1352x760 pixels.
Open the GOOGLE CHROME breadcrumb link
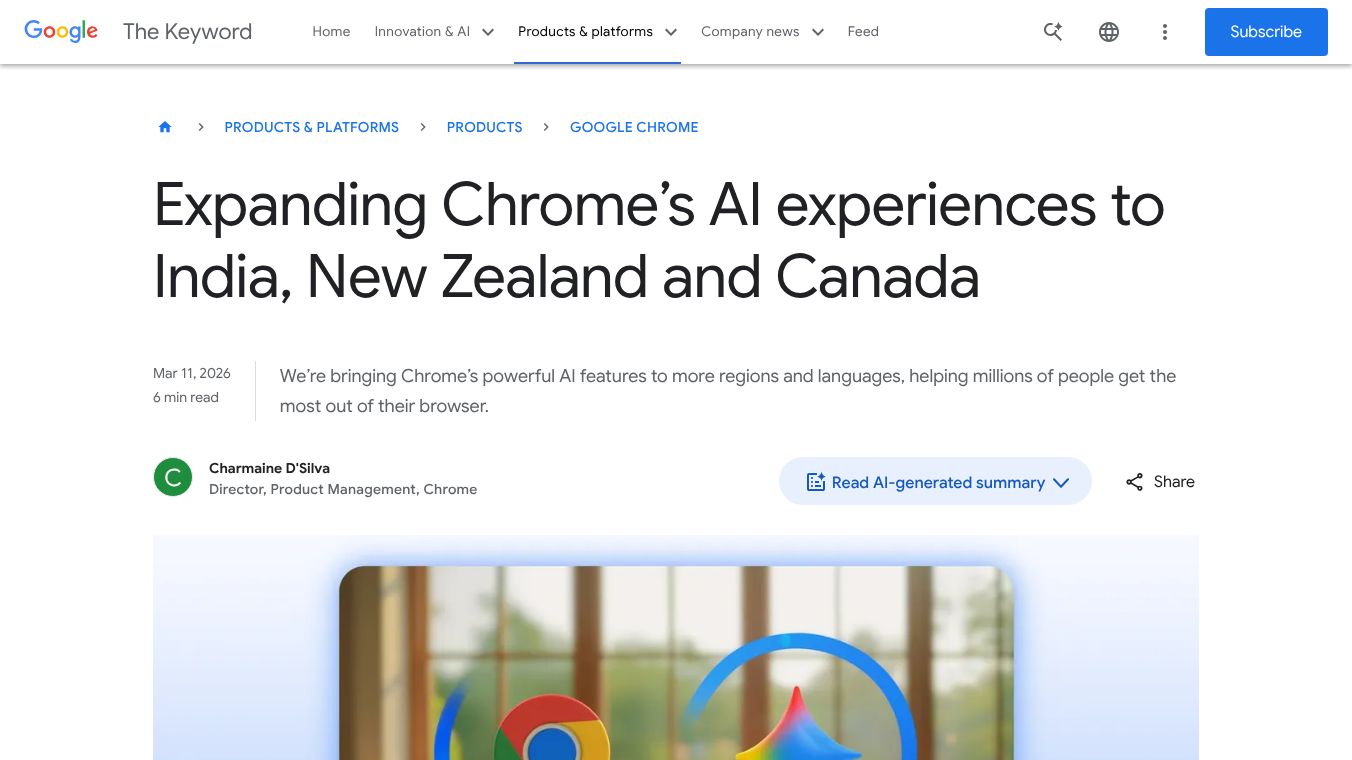634,127
